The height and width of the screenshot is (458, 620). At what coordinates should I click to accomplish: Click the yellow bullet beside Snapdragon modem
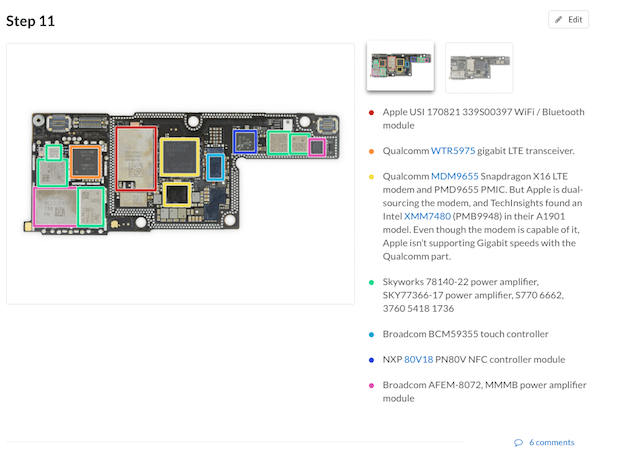tap(371, 177)
